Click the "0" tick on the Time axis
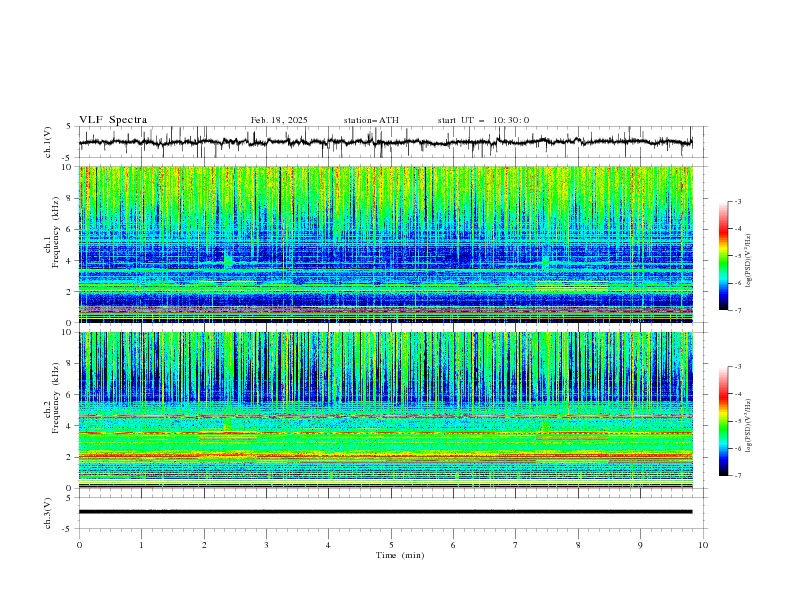The width and height of the screenshot is (792, 612). pos(79,545)
